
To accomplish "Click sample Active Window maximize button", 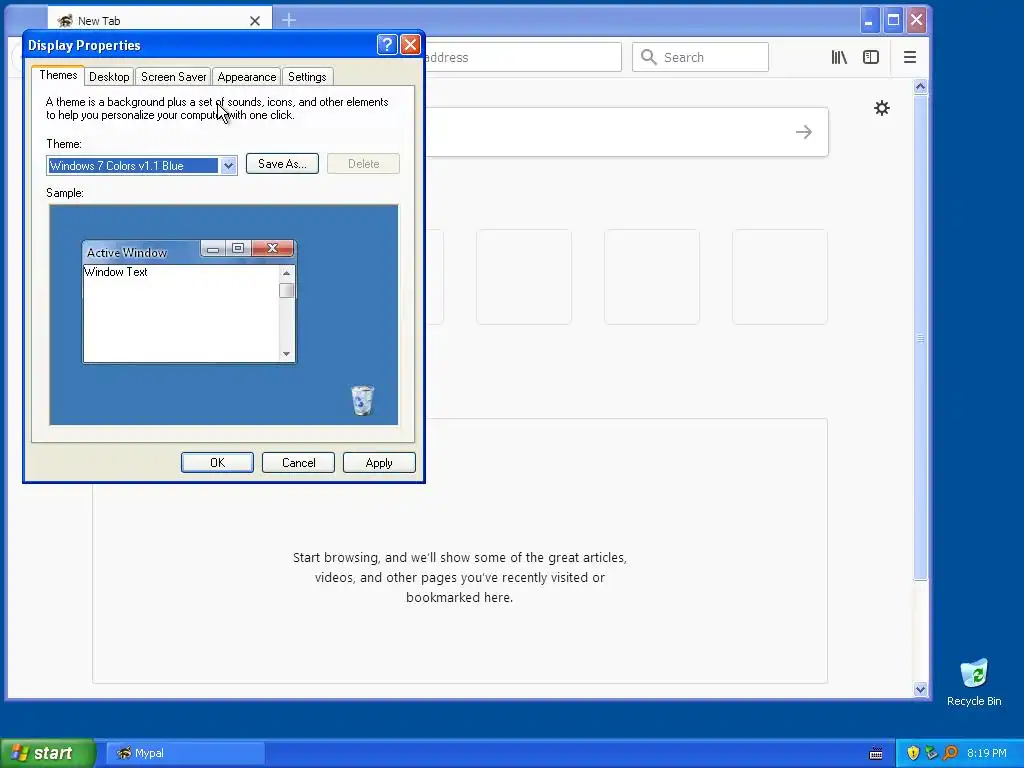I will click(238, 248).
